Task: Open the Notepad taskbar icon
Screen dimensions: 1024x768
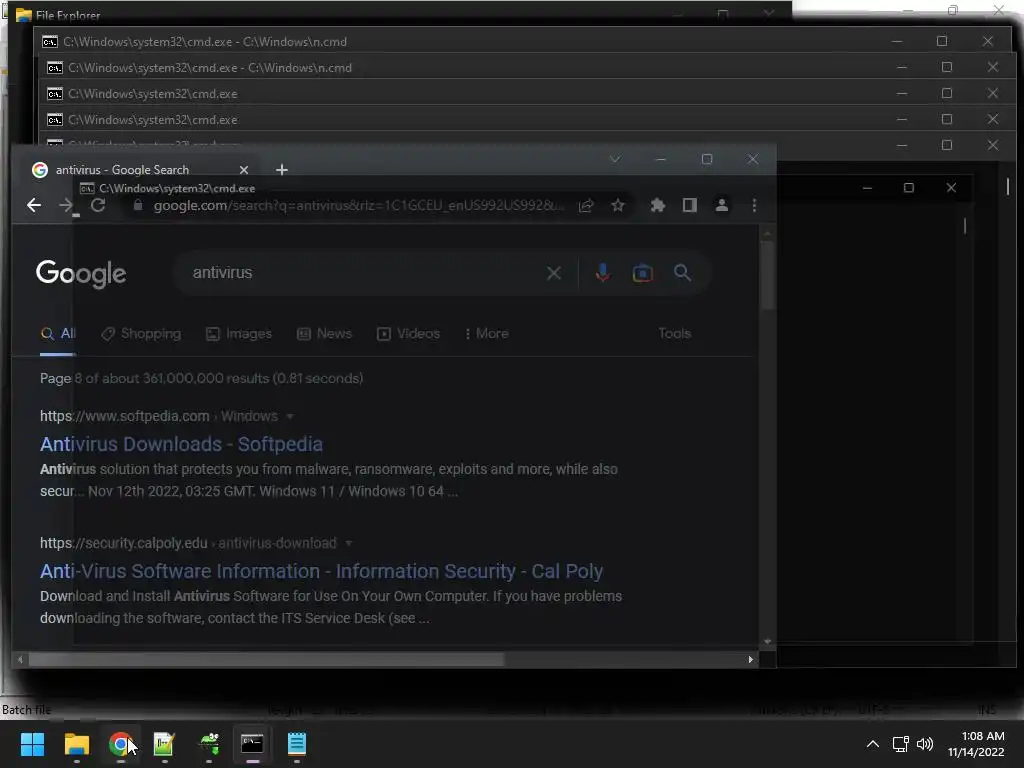Action: (296, 744)
